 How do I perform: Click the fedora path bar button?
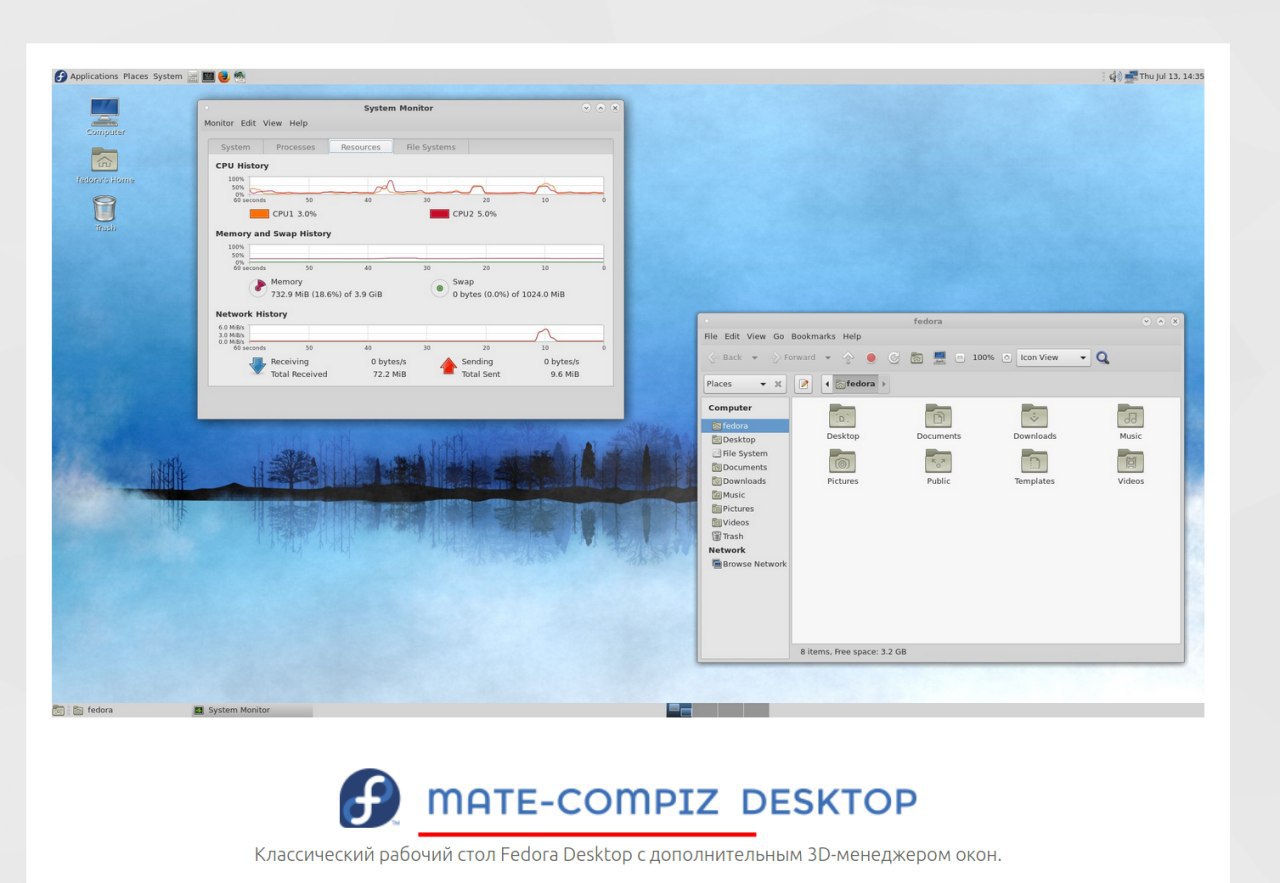pos(855,384)
